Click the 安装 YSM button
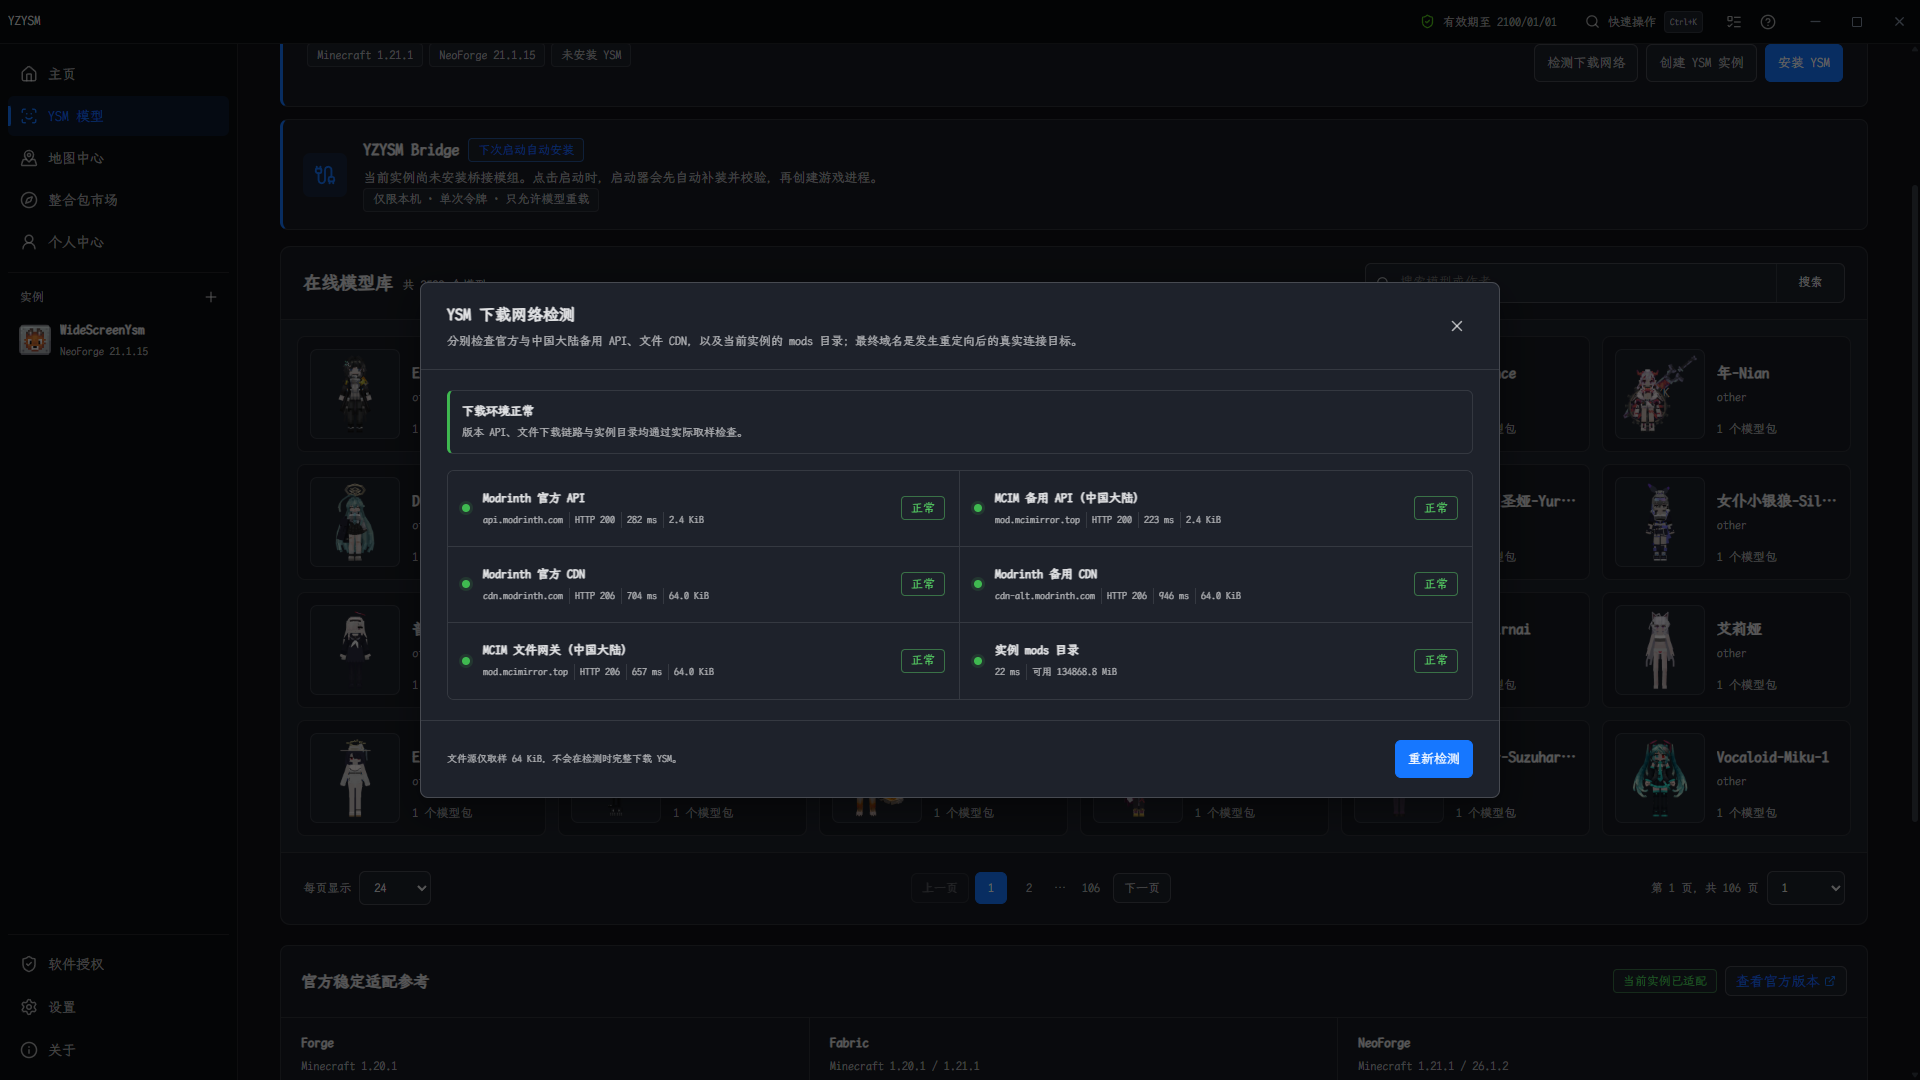 1804,63
